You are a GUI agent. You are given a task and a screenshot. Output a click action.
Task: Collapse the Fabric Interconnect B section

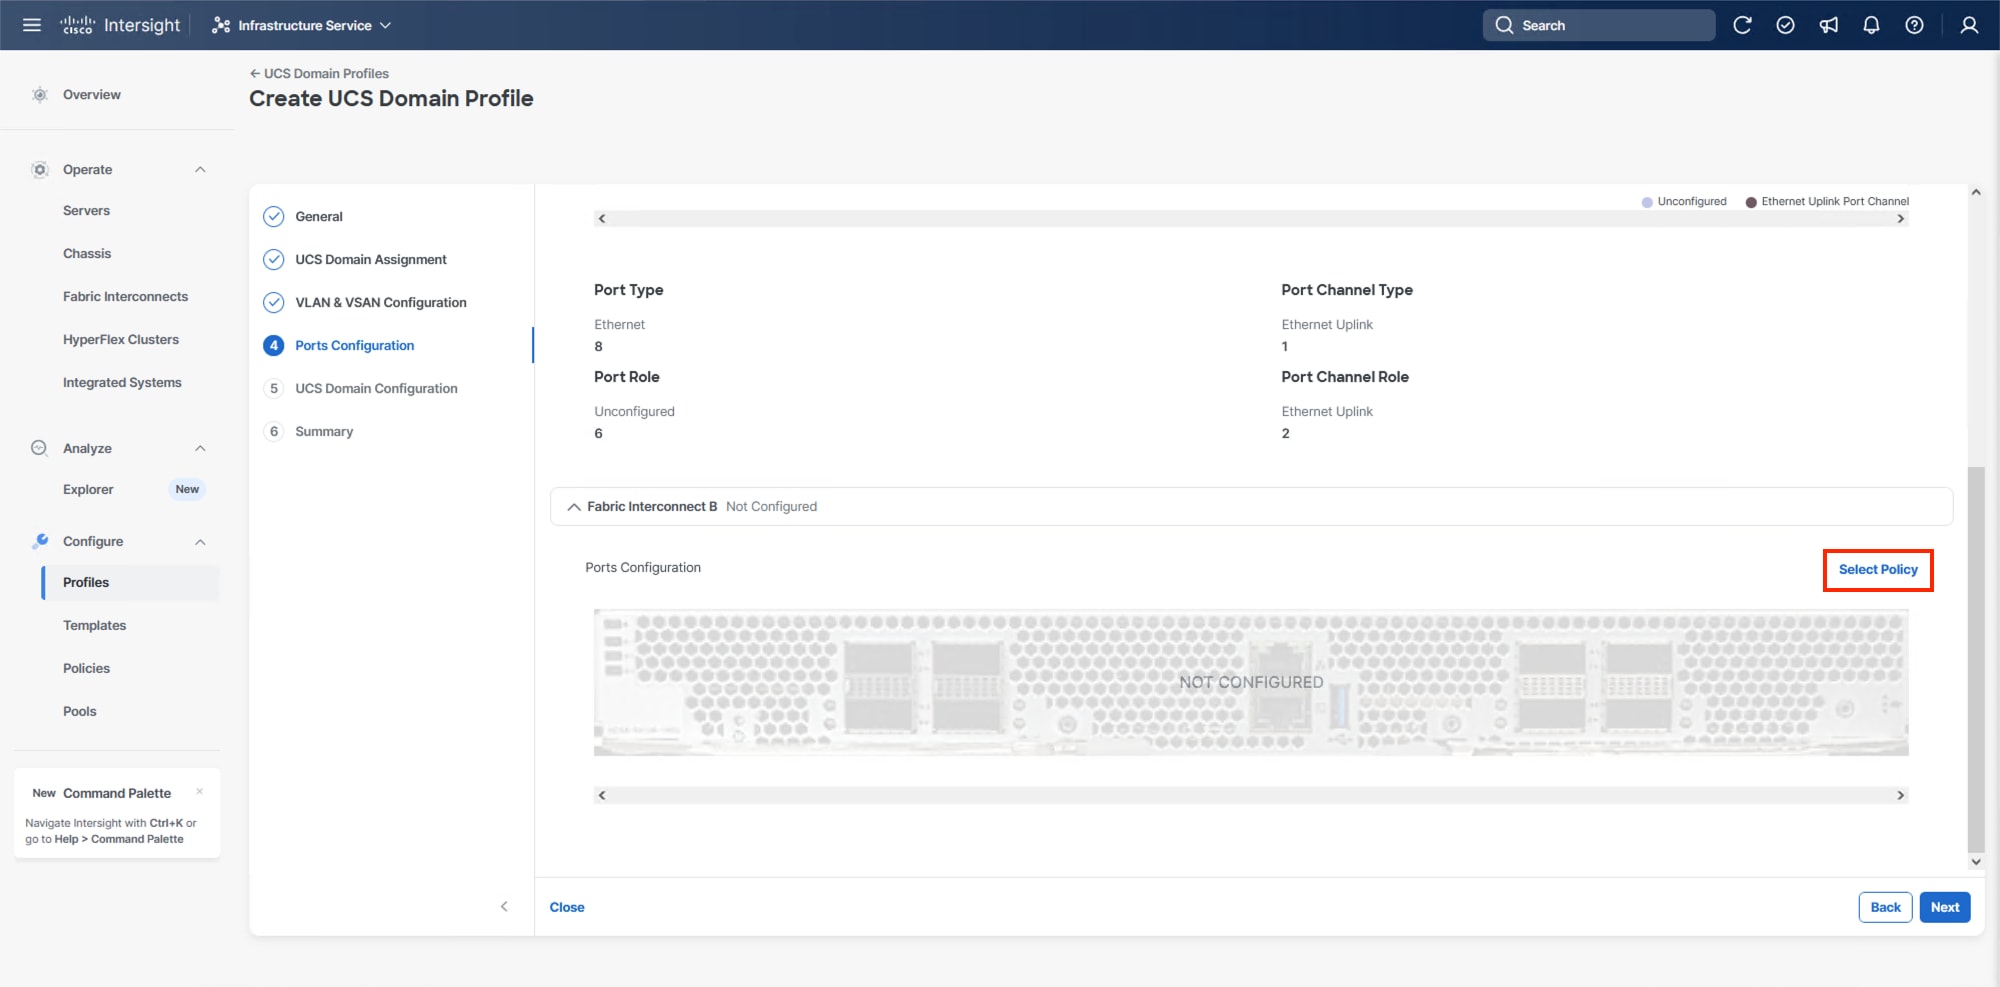coord(574,506)
